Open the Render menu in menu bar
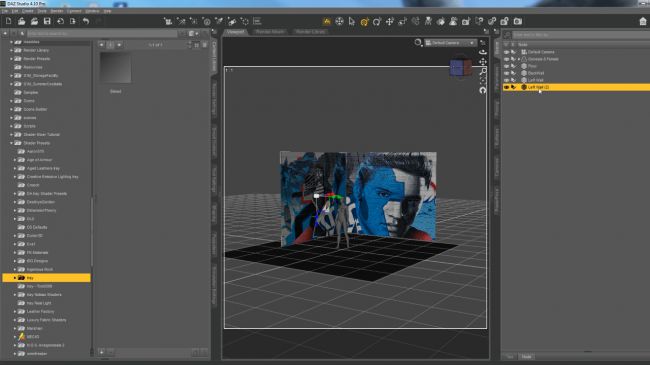The image size is (650, 365). (56, 11)
